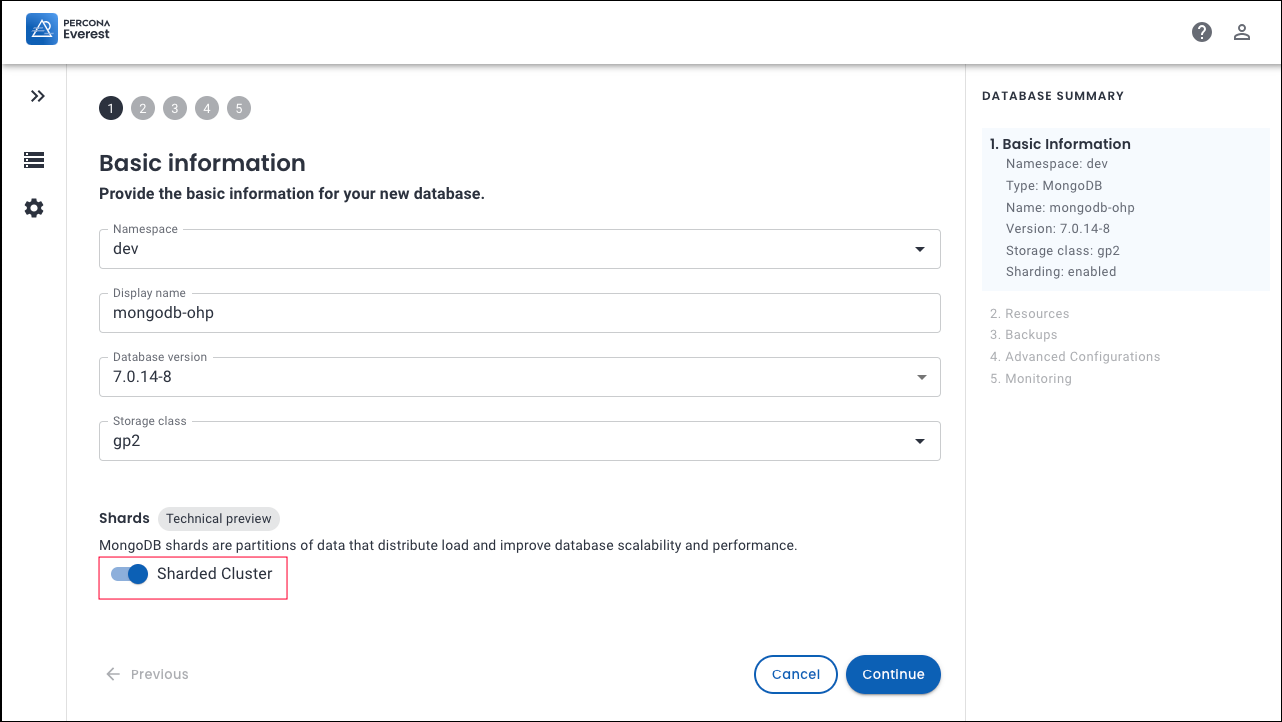Open the databases list icon in sidebar
Viewport: 1282px width, 722px height.
pos(34,160)
